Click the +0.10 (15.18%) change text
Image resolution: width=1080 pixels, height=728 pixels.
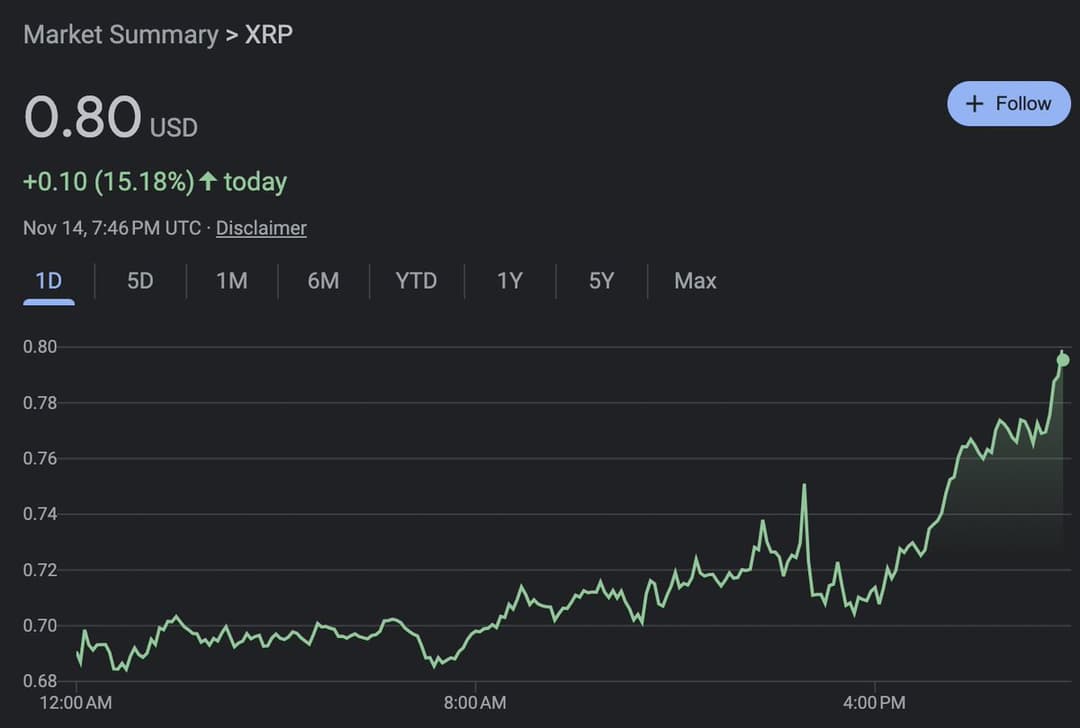tap(109, 182)
